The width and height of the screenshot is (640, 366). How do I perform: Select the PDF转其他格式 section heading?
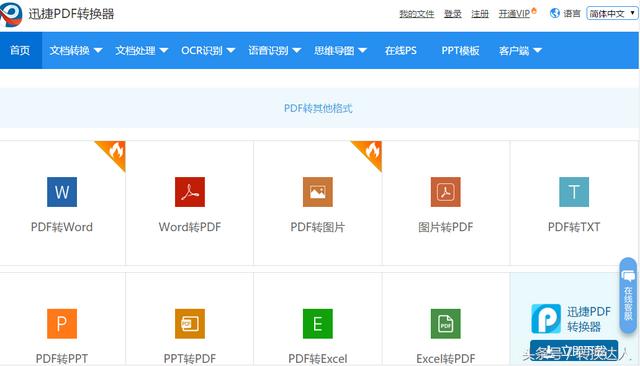click(x=318, y=109)
